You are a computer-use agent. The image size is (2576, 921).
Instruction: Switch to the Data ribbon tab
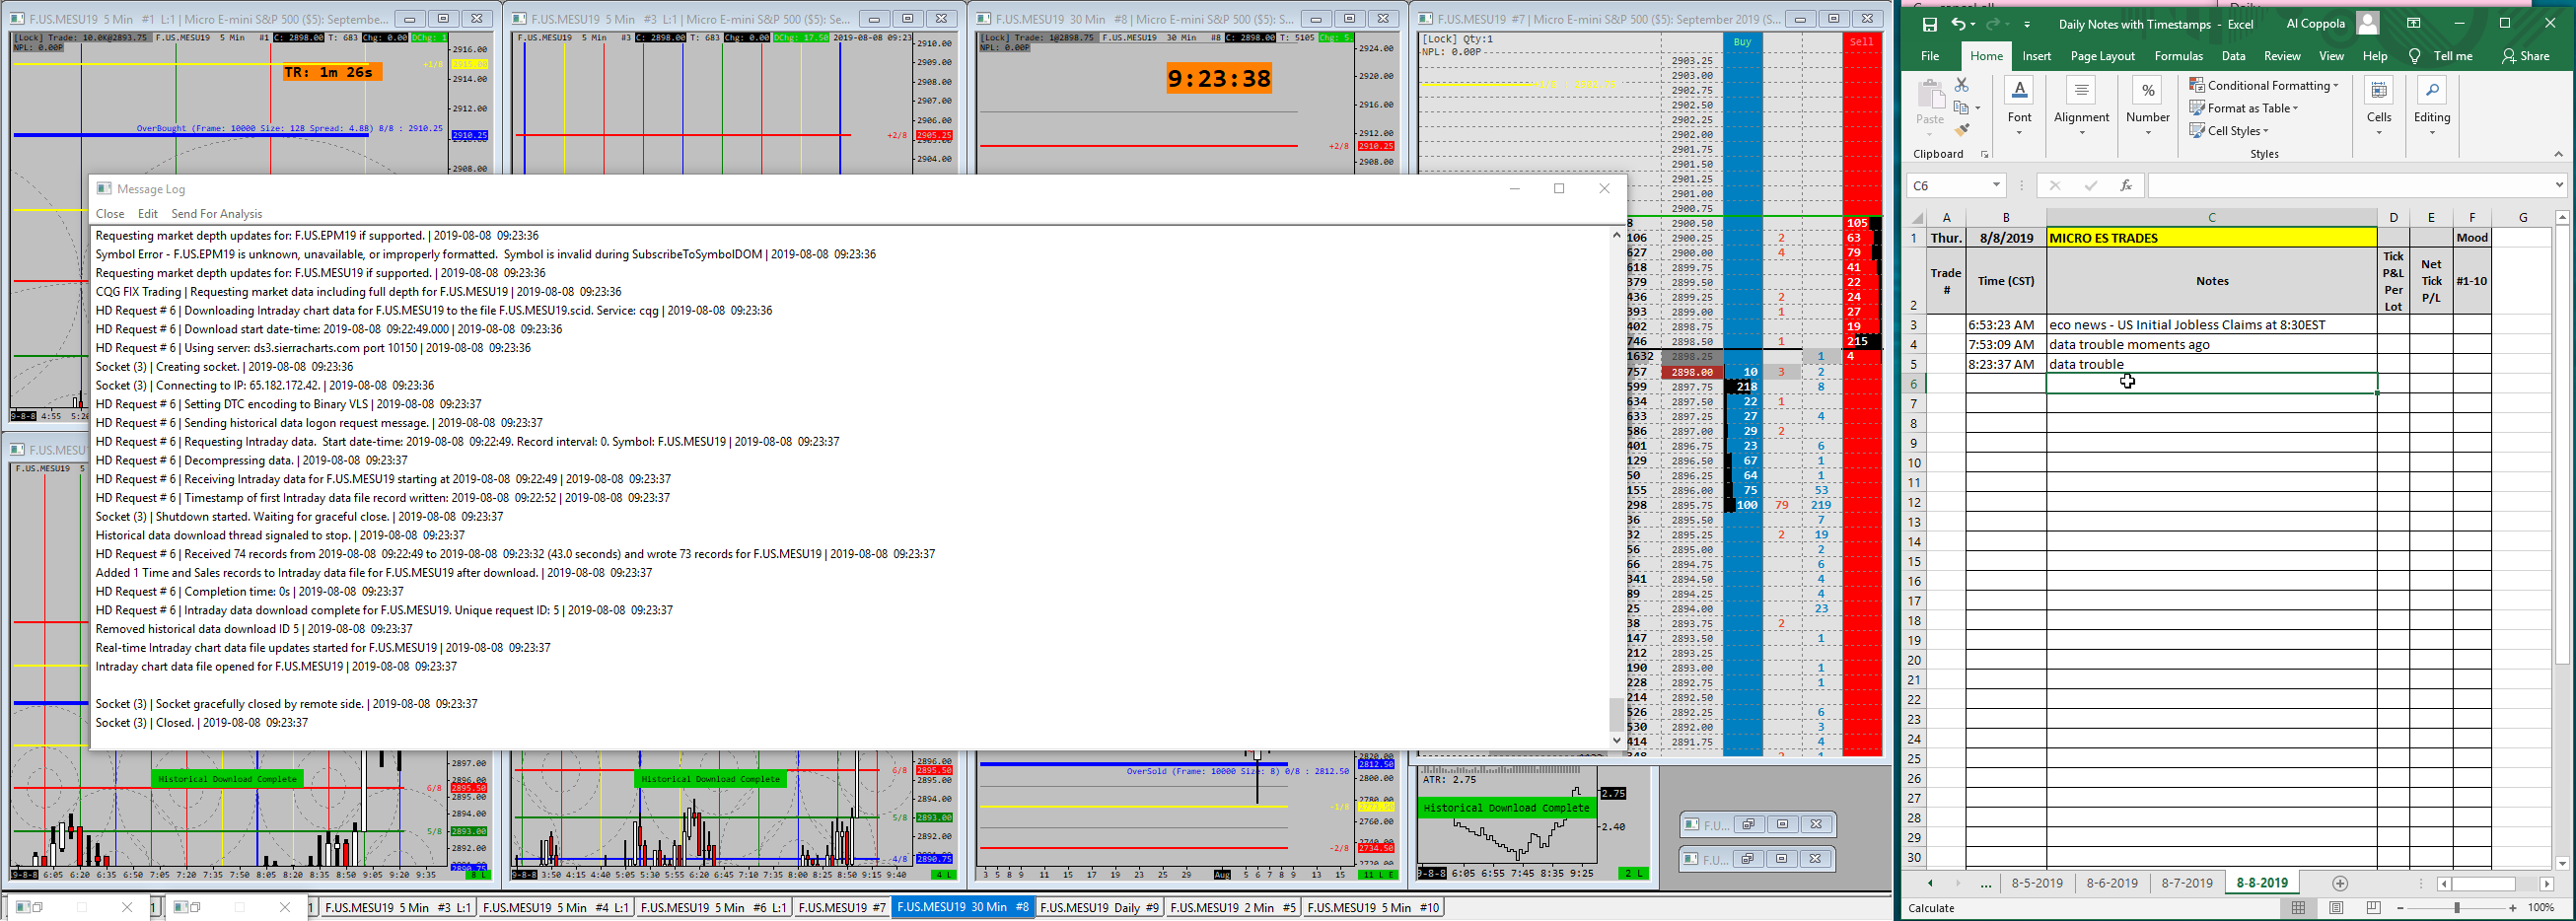click(2233, 56)
